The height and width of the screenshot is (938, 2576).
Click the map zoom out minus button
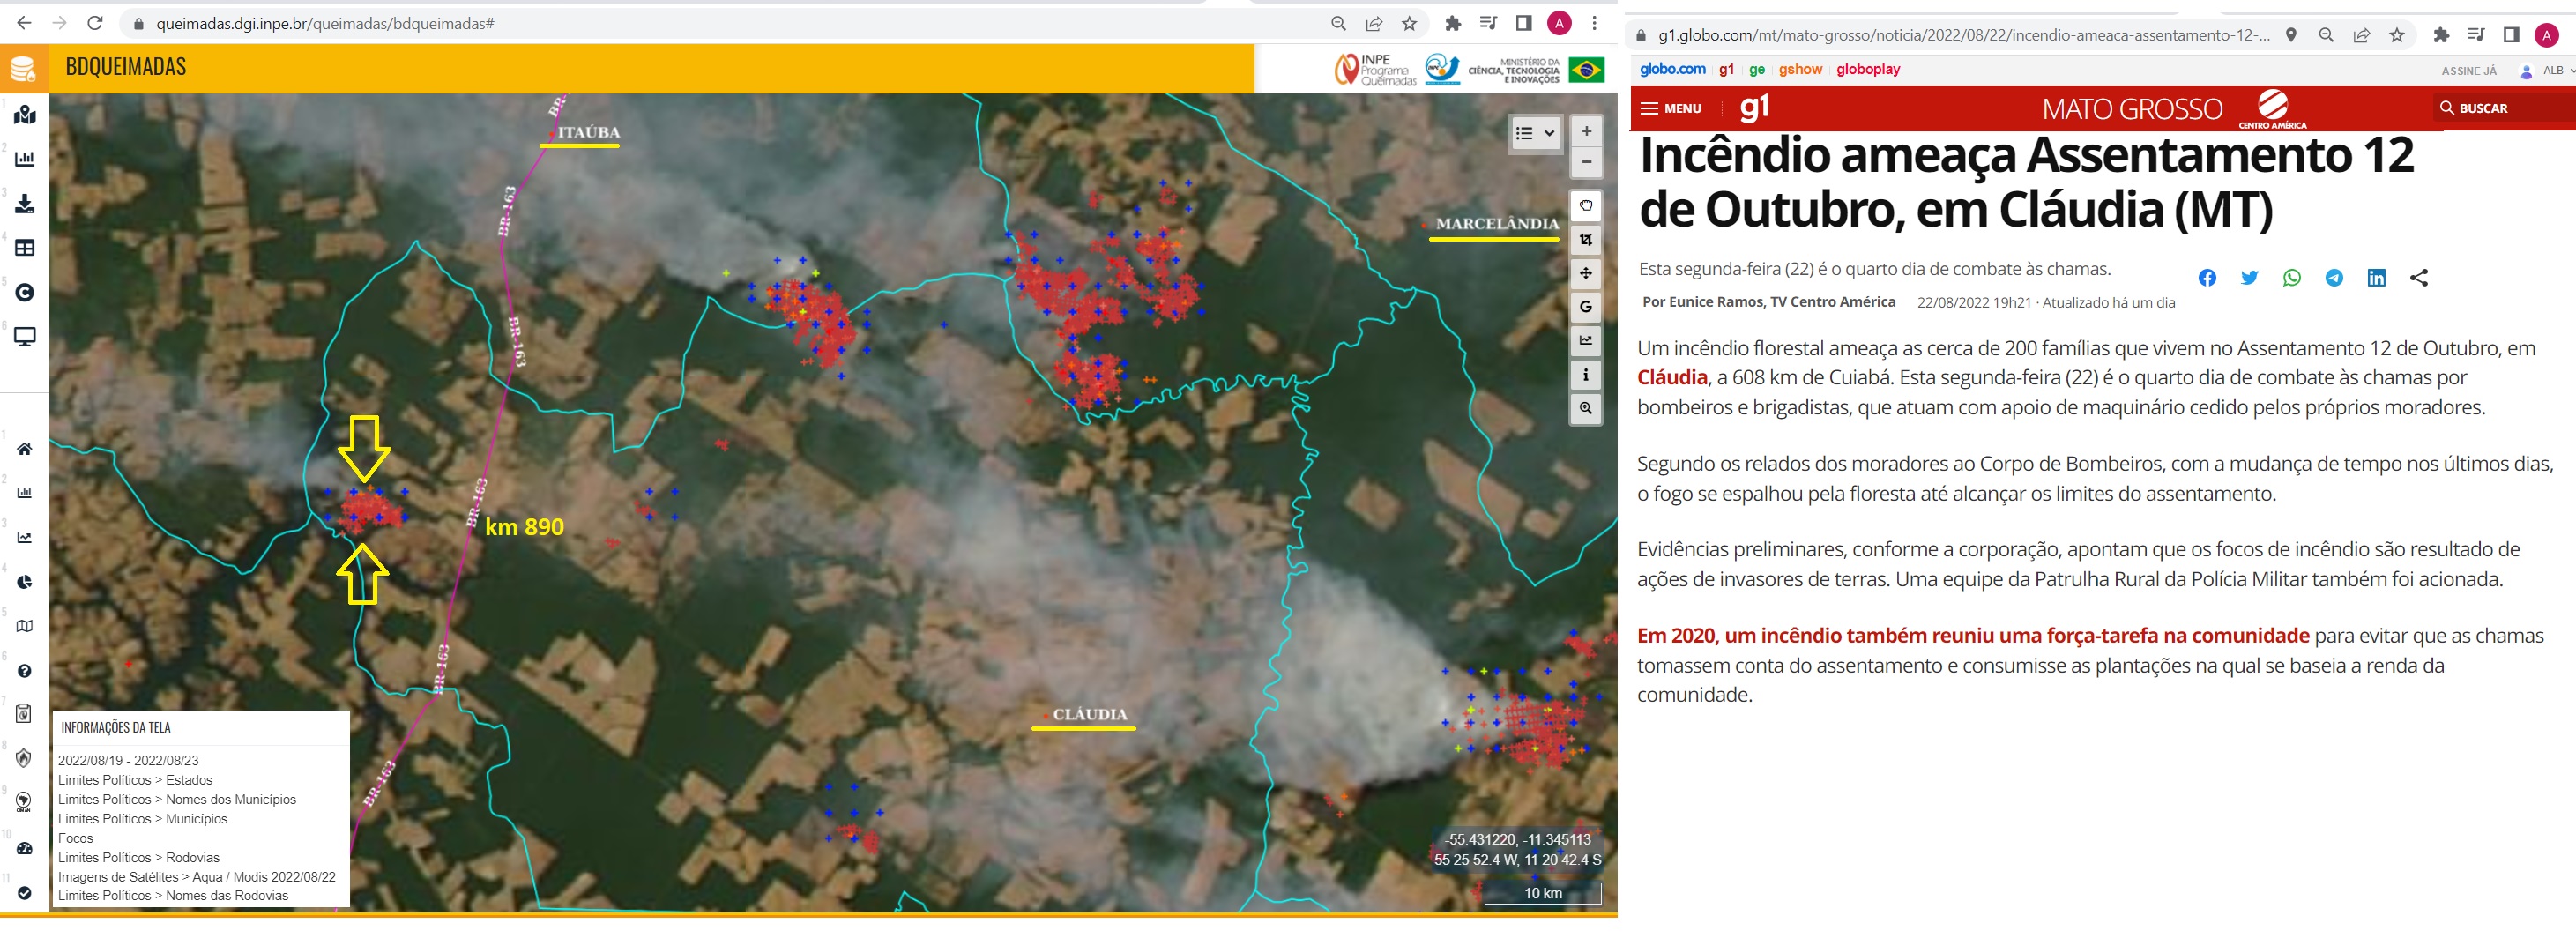[1586, 162]
